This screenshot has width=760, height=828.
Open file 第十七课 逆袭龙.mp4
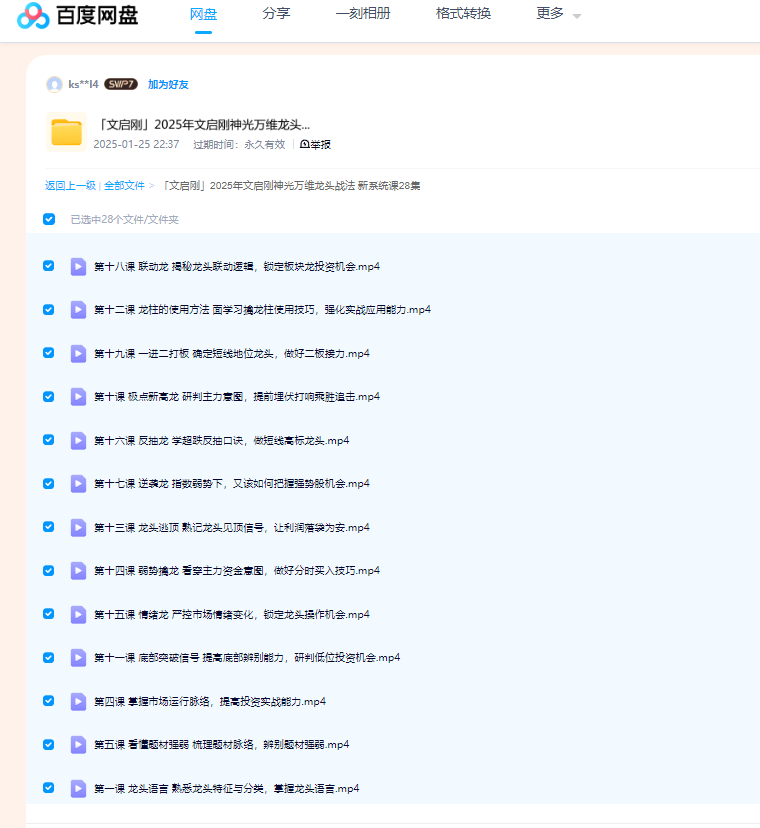(232, 484)
